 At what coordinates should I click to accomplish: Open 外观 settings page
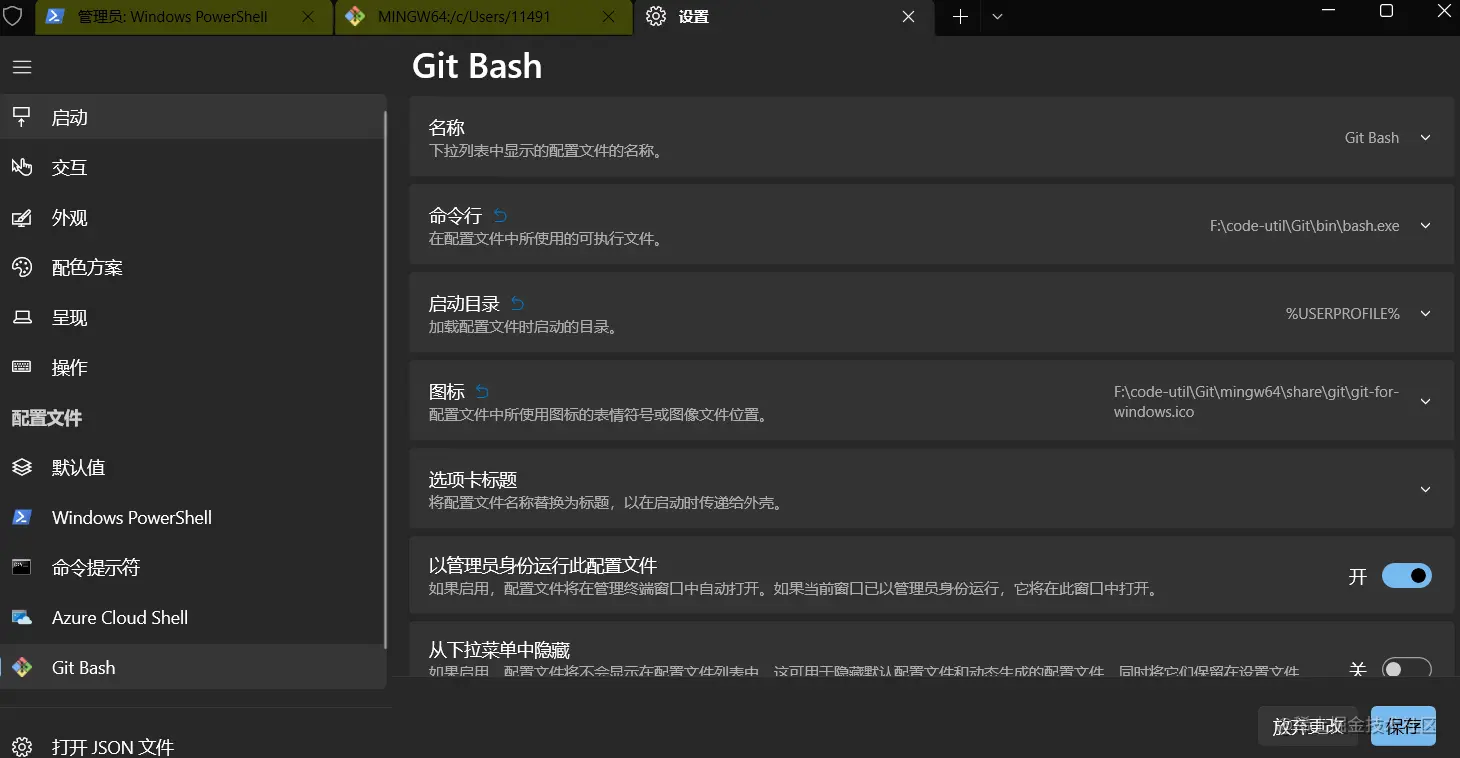click(x=193, y=217)
